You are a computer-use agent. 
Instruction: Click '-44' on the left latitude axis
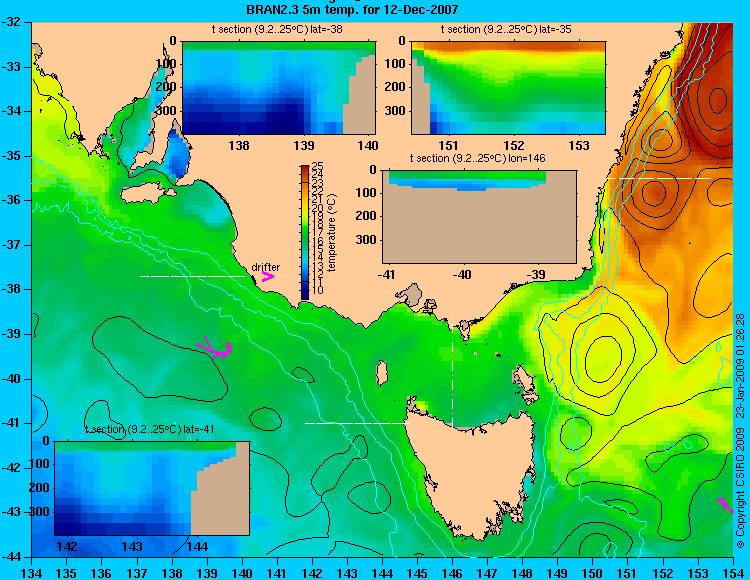click(12, 557)
